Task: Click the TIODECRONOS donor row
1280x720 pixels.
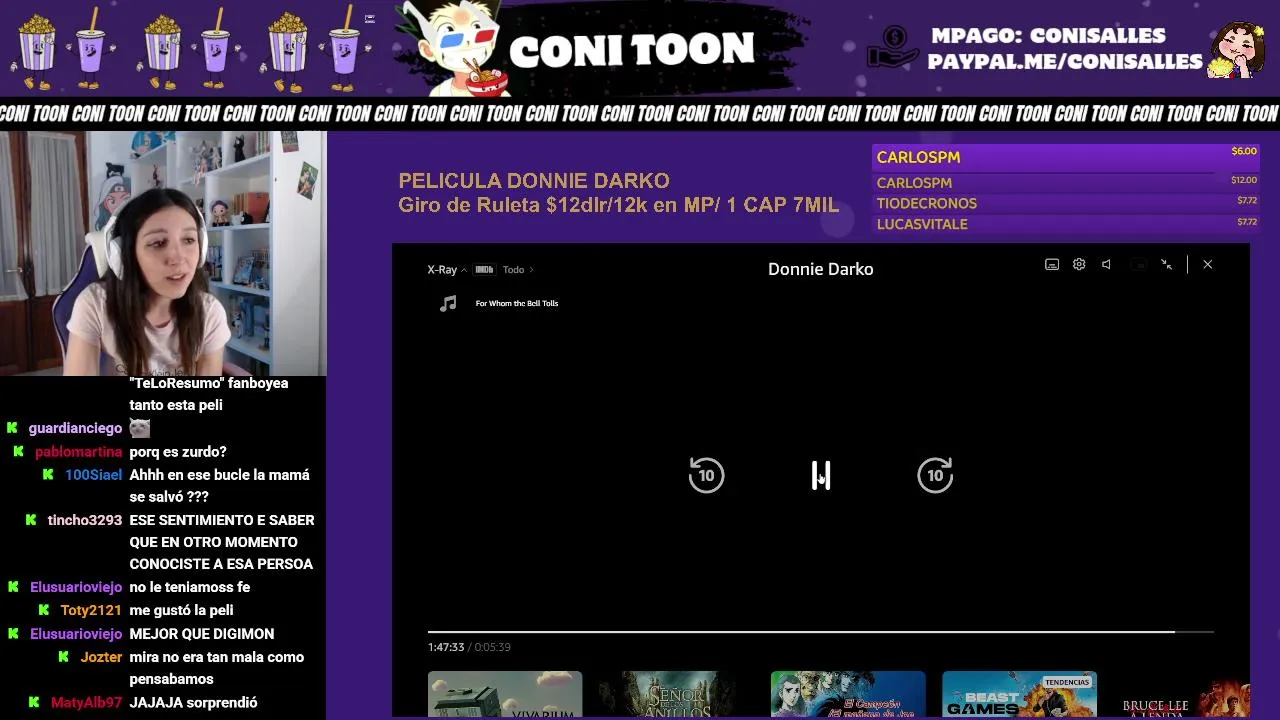Action: [1066, 203]
